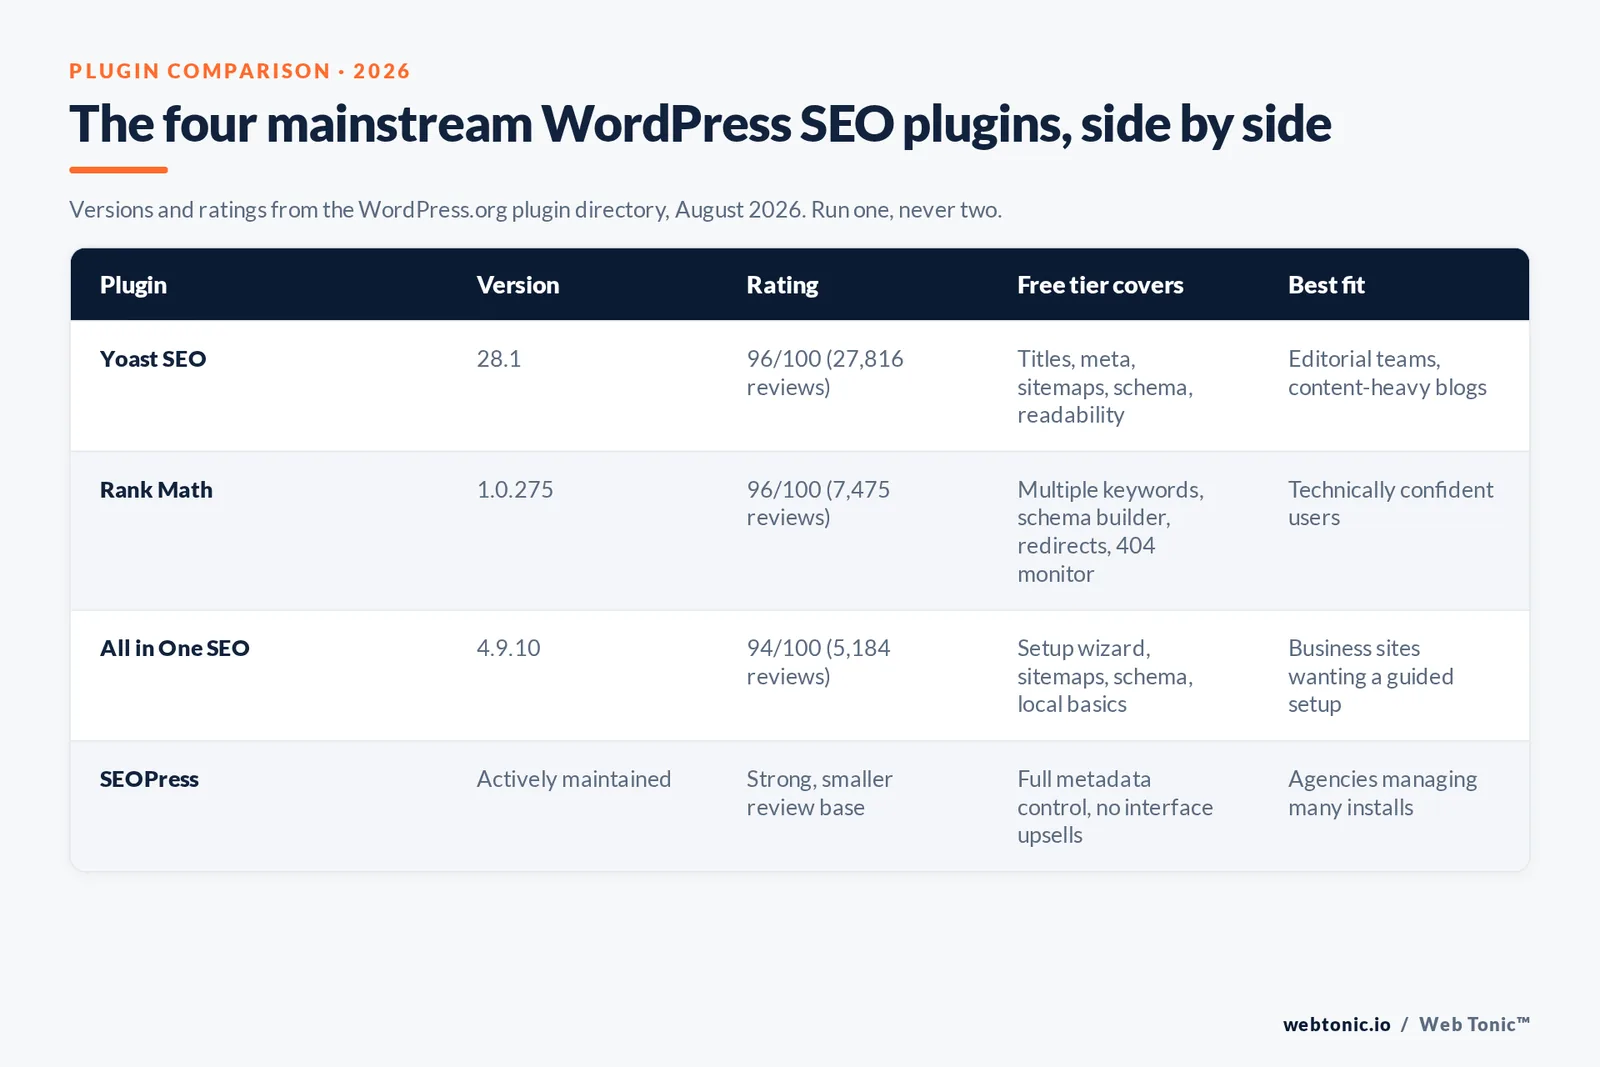This screenshot has width=1600, height=1067.
Task: Click the 'Technically confident users' cell
Action: (x=1391, y=504)
